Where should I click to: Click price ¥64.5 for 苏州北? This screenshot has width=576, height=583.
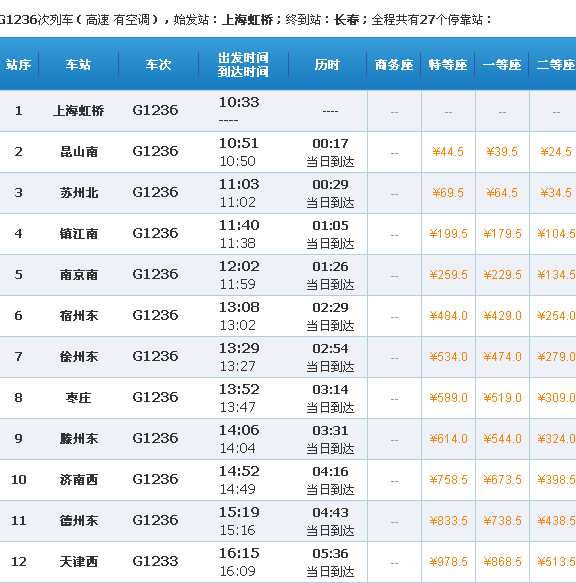pyautogui.click(x=502, y=193)
